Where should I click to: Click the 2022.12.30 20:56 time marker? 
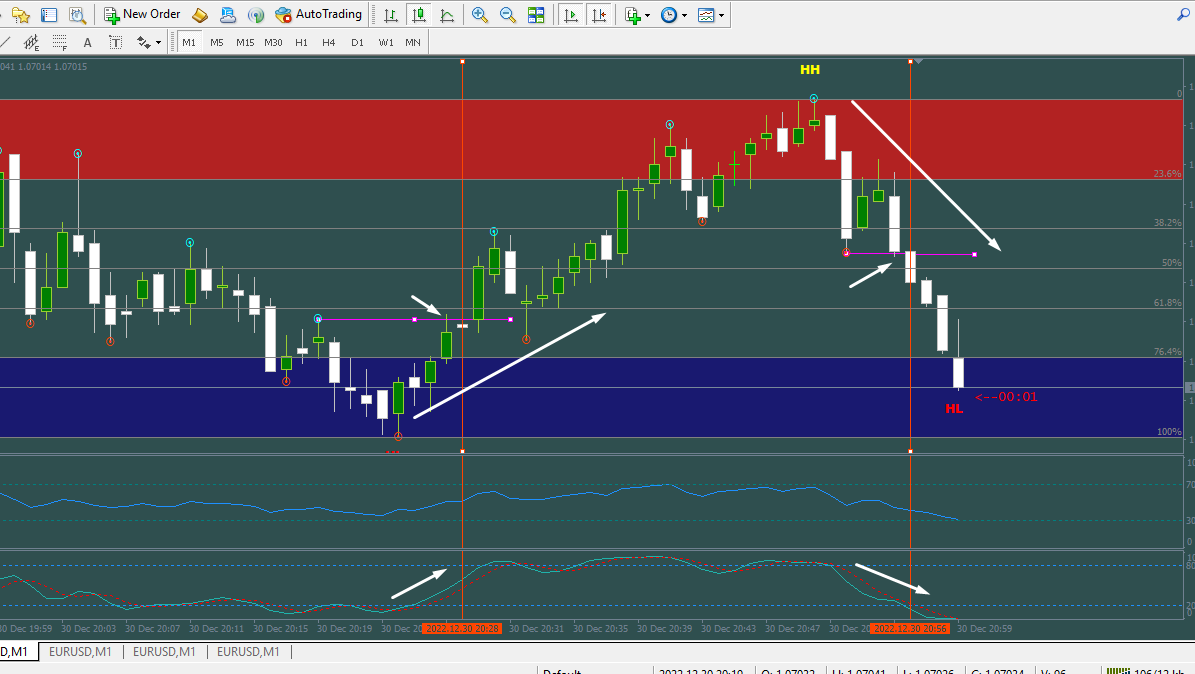click(x=910, y=629)
